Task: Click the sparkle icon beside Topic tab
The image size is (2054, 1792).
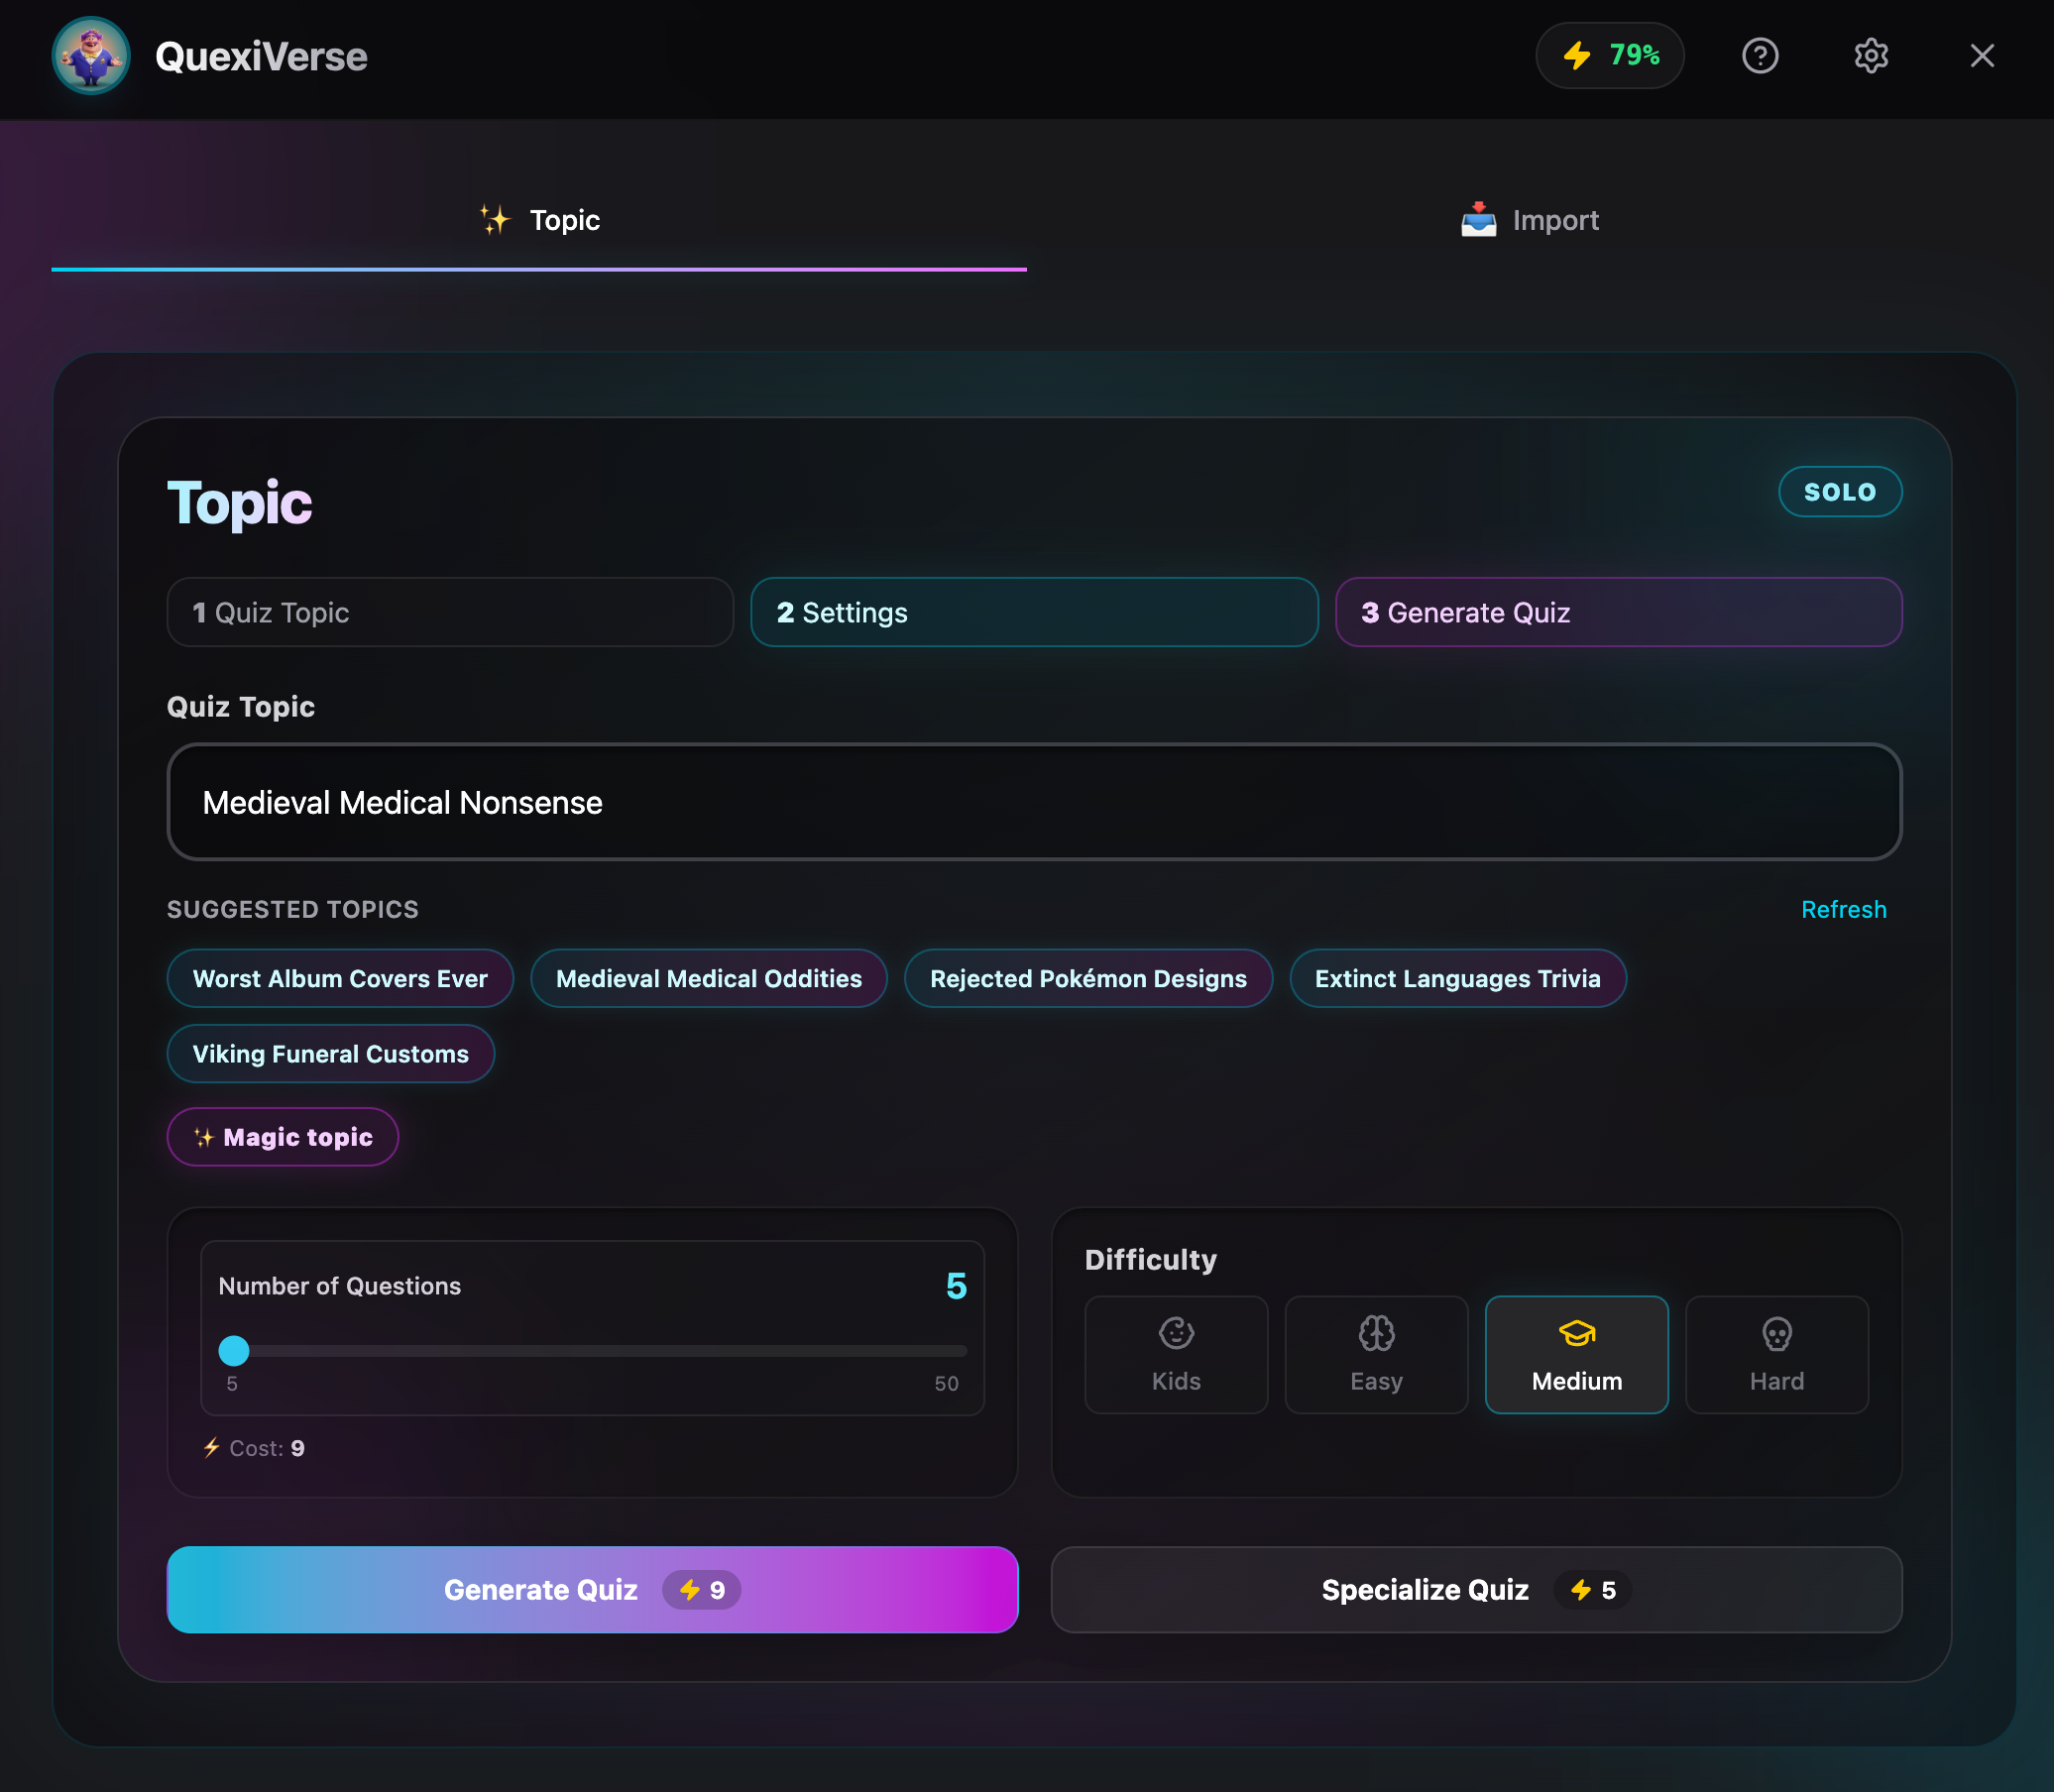Action: pos(494,220)
